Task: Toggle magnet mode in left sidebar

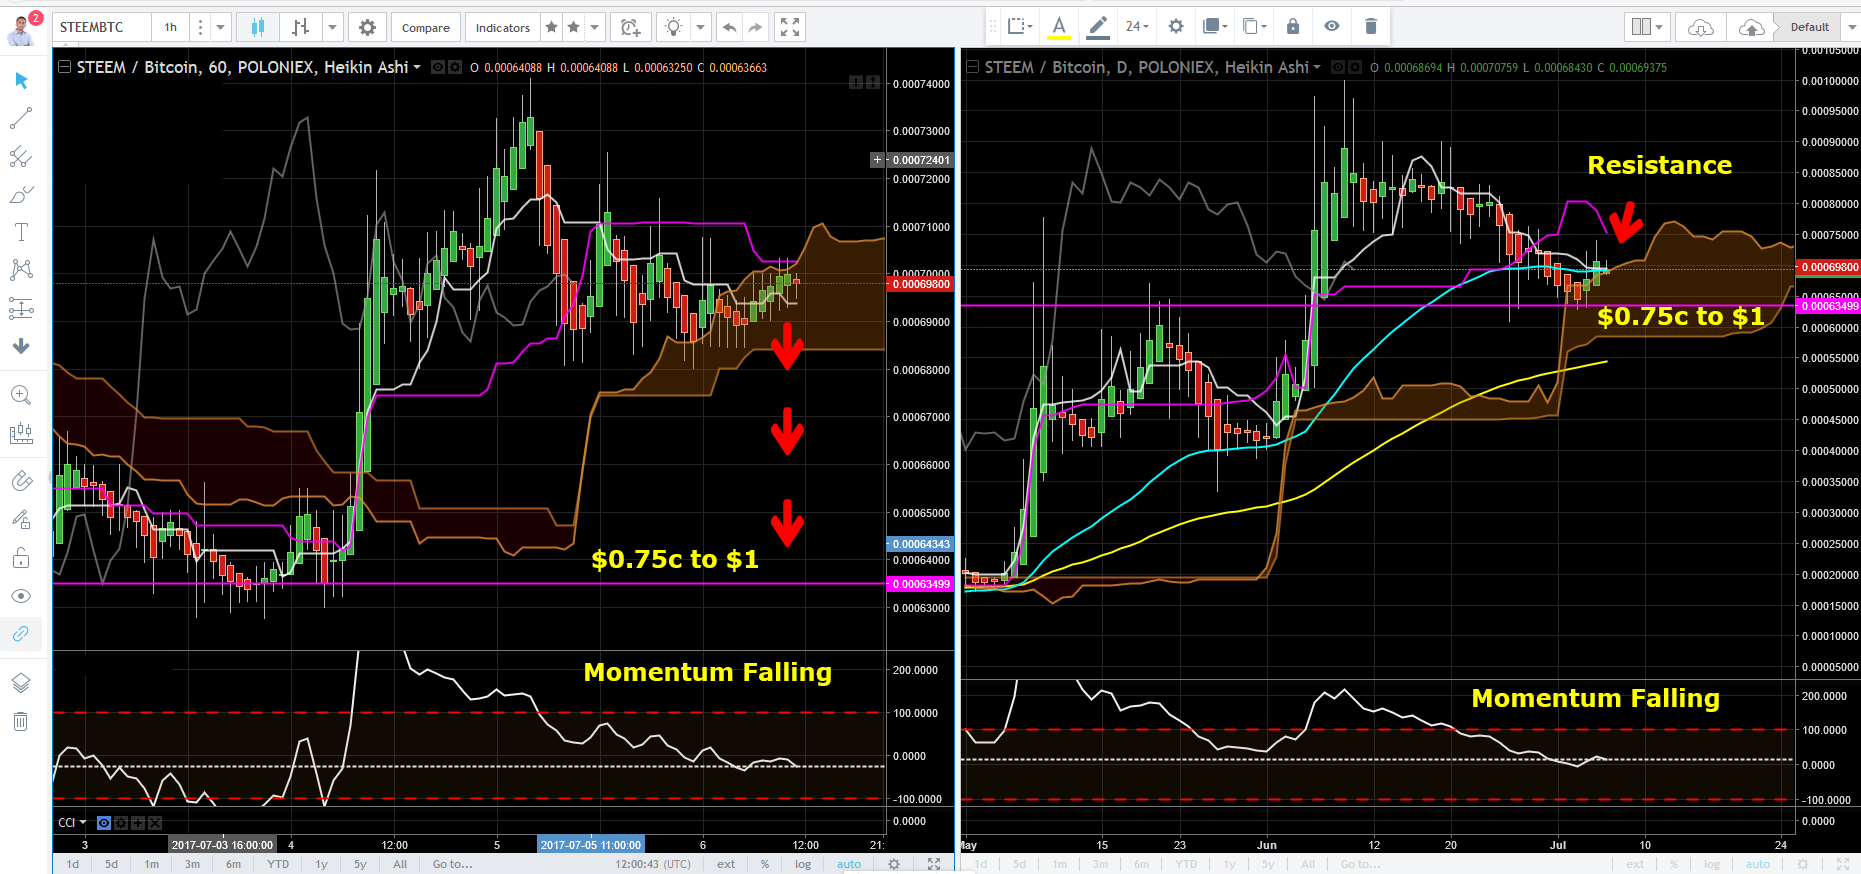Action: click(x=21, y=481)
